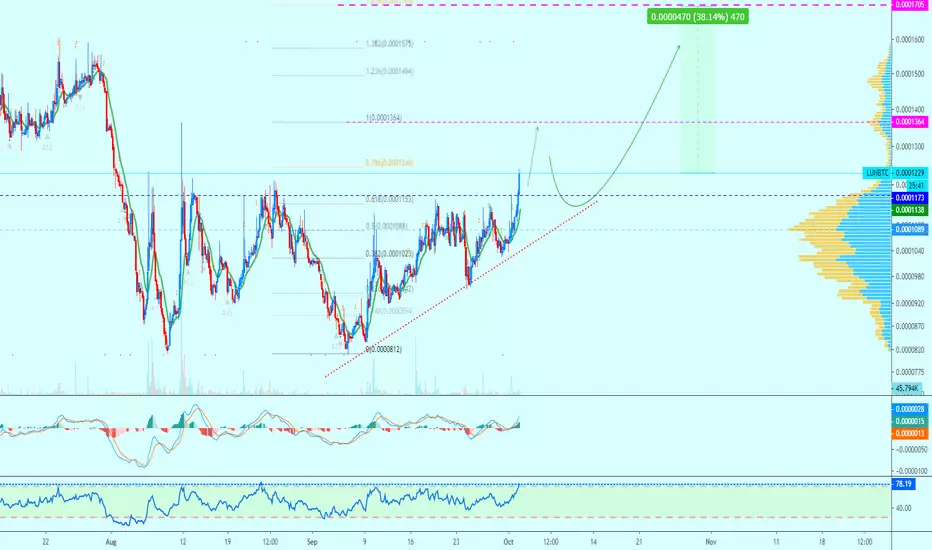The image size is (932, 550).
Task: Click the -0.0000050 MACD axis tick
Action: pos(909,450)
